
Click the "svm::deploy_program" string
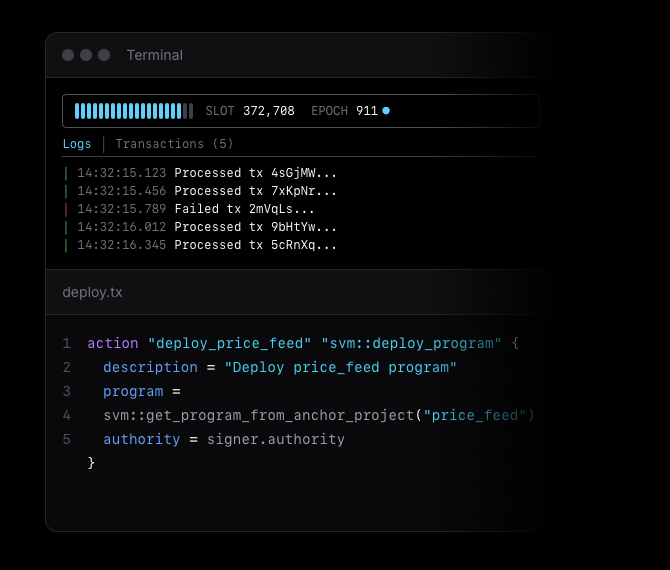click(x=411, y=343)
